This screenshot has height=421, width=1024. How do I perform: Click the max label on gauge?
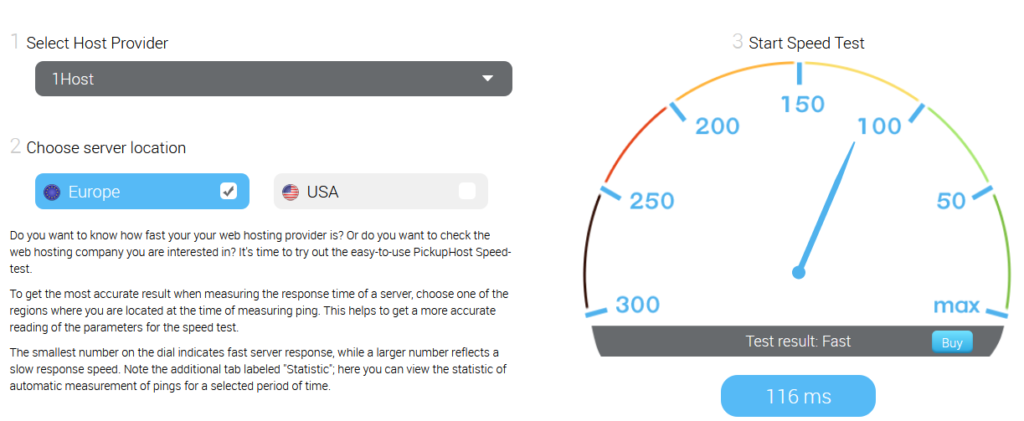(x=956, y=305)
